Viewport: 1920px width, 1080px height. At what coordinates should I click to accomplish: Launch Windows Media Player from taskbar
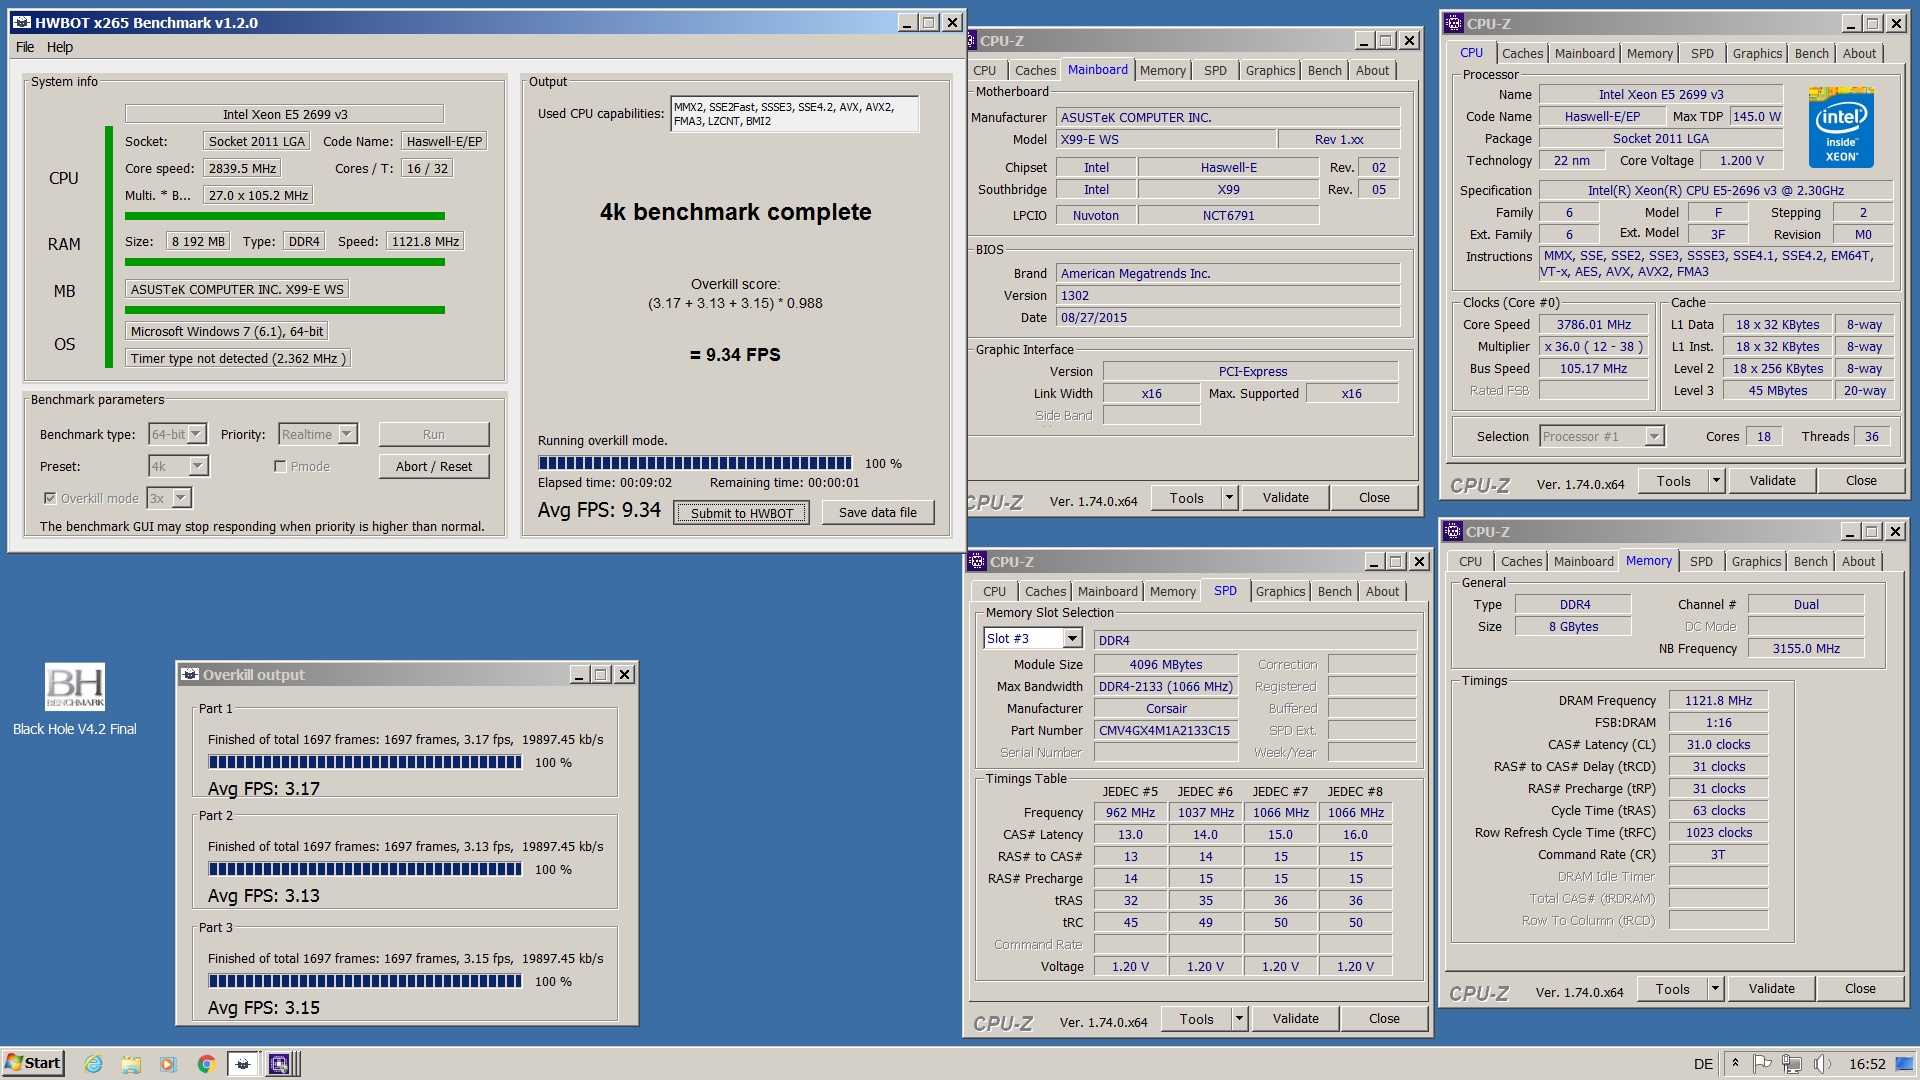[x=168, y=1064]
